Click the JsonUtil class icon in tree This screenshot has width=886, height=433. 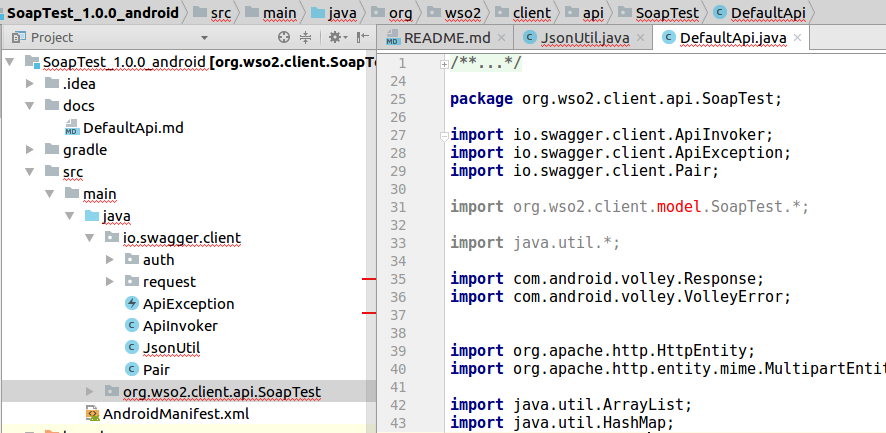(131, 348)
